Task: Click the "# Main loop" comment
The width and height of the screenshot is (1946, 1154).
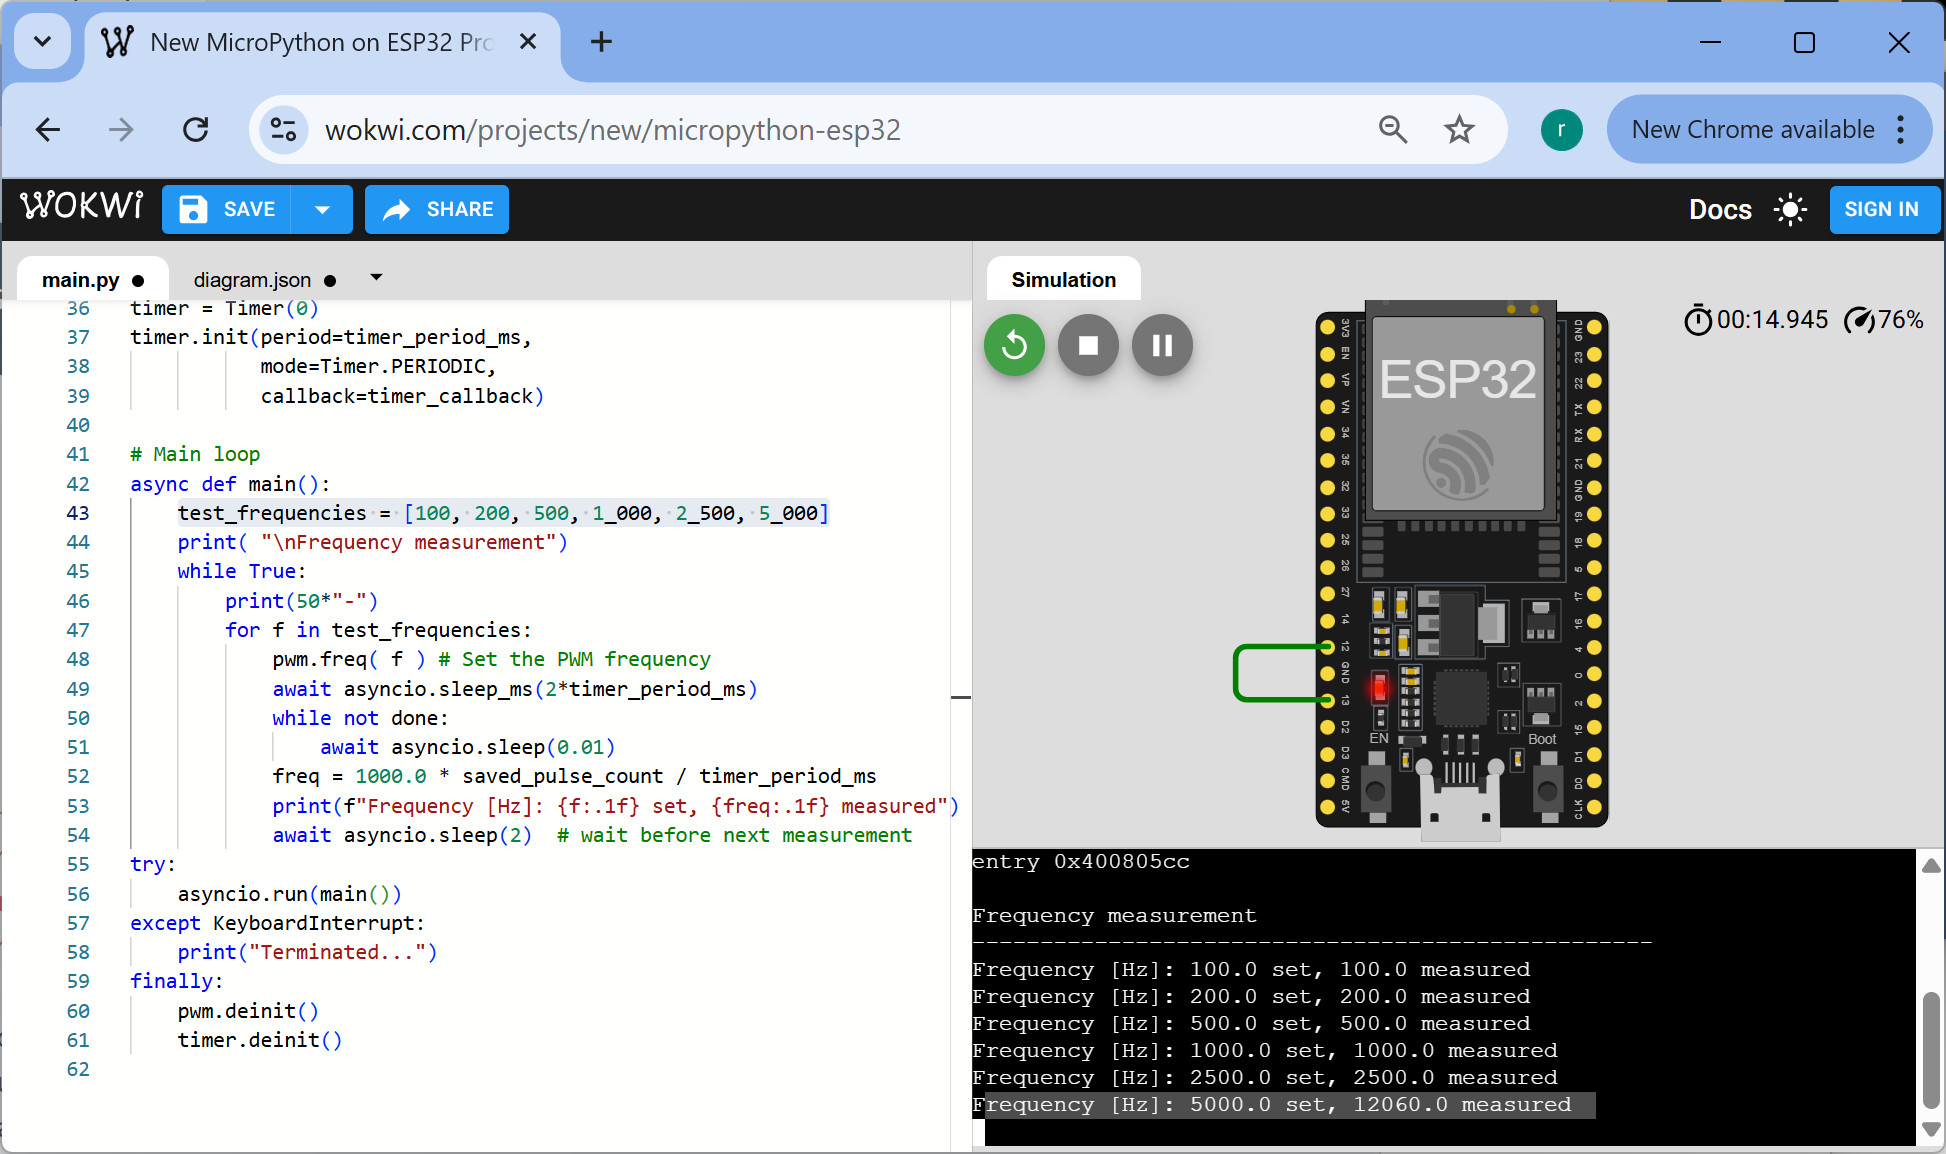Action: (195, 454)
